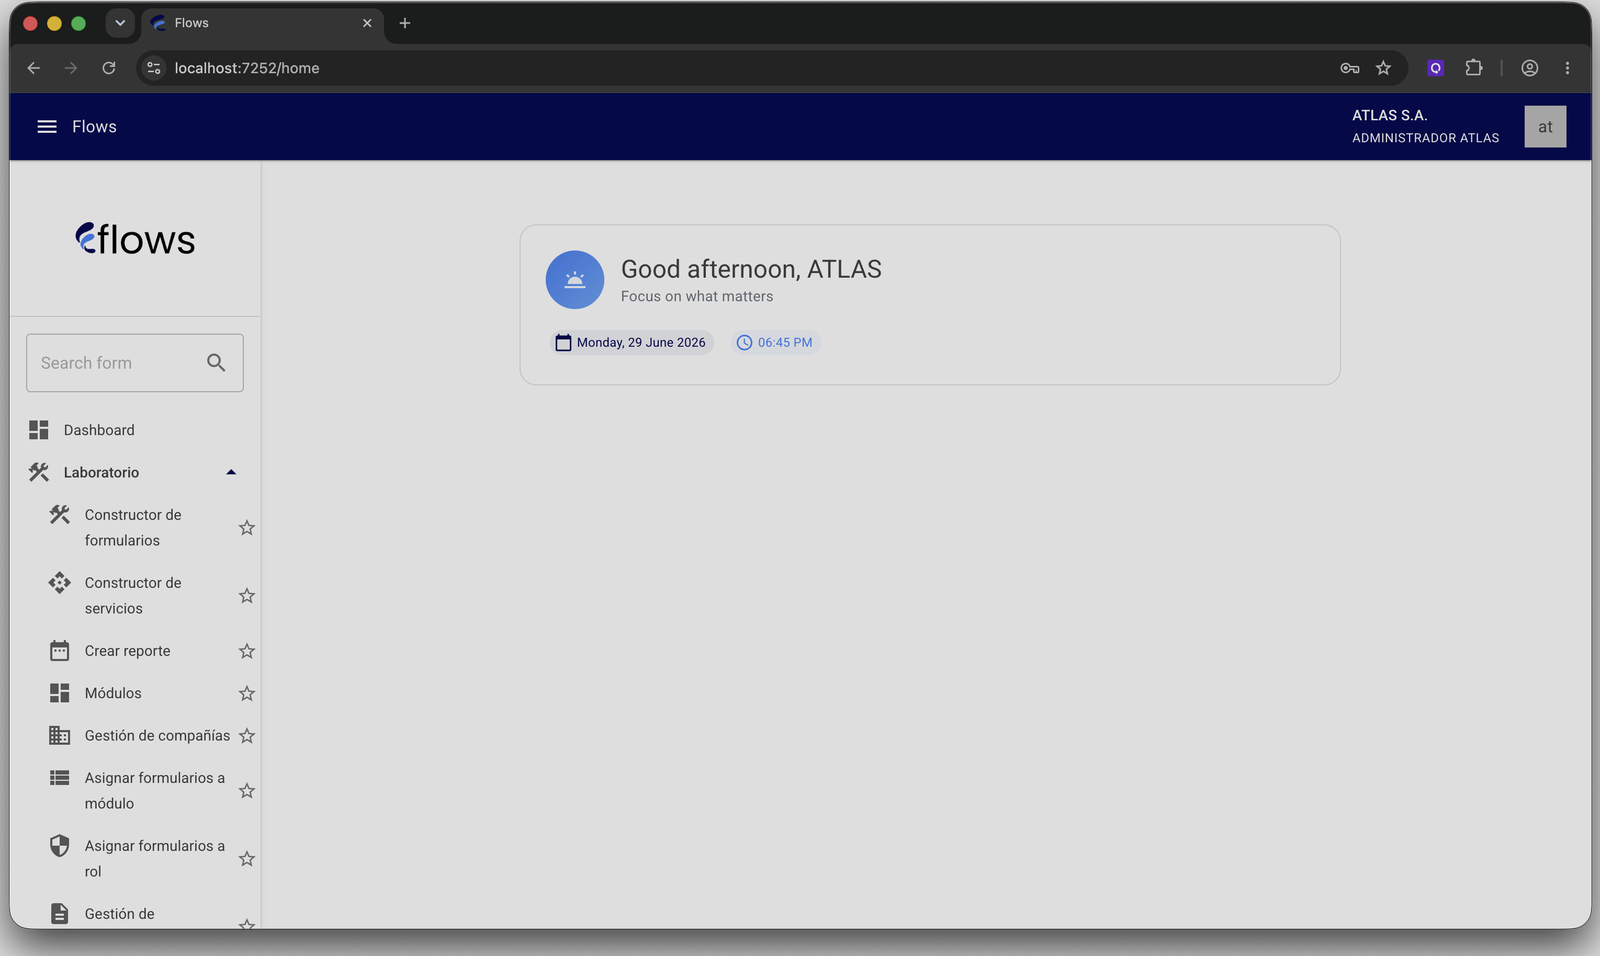Open Constructor de formularios
Viewport: 1600px width, 956px height.
(133, 528)
